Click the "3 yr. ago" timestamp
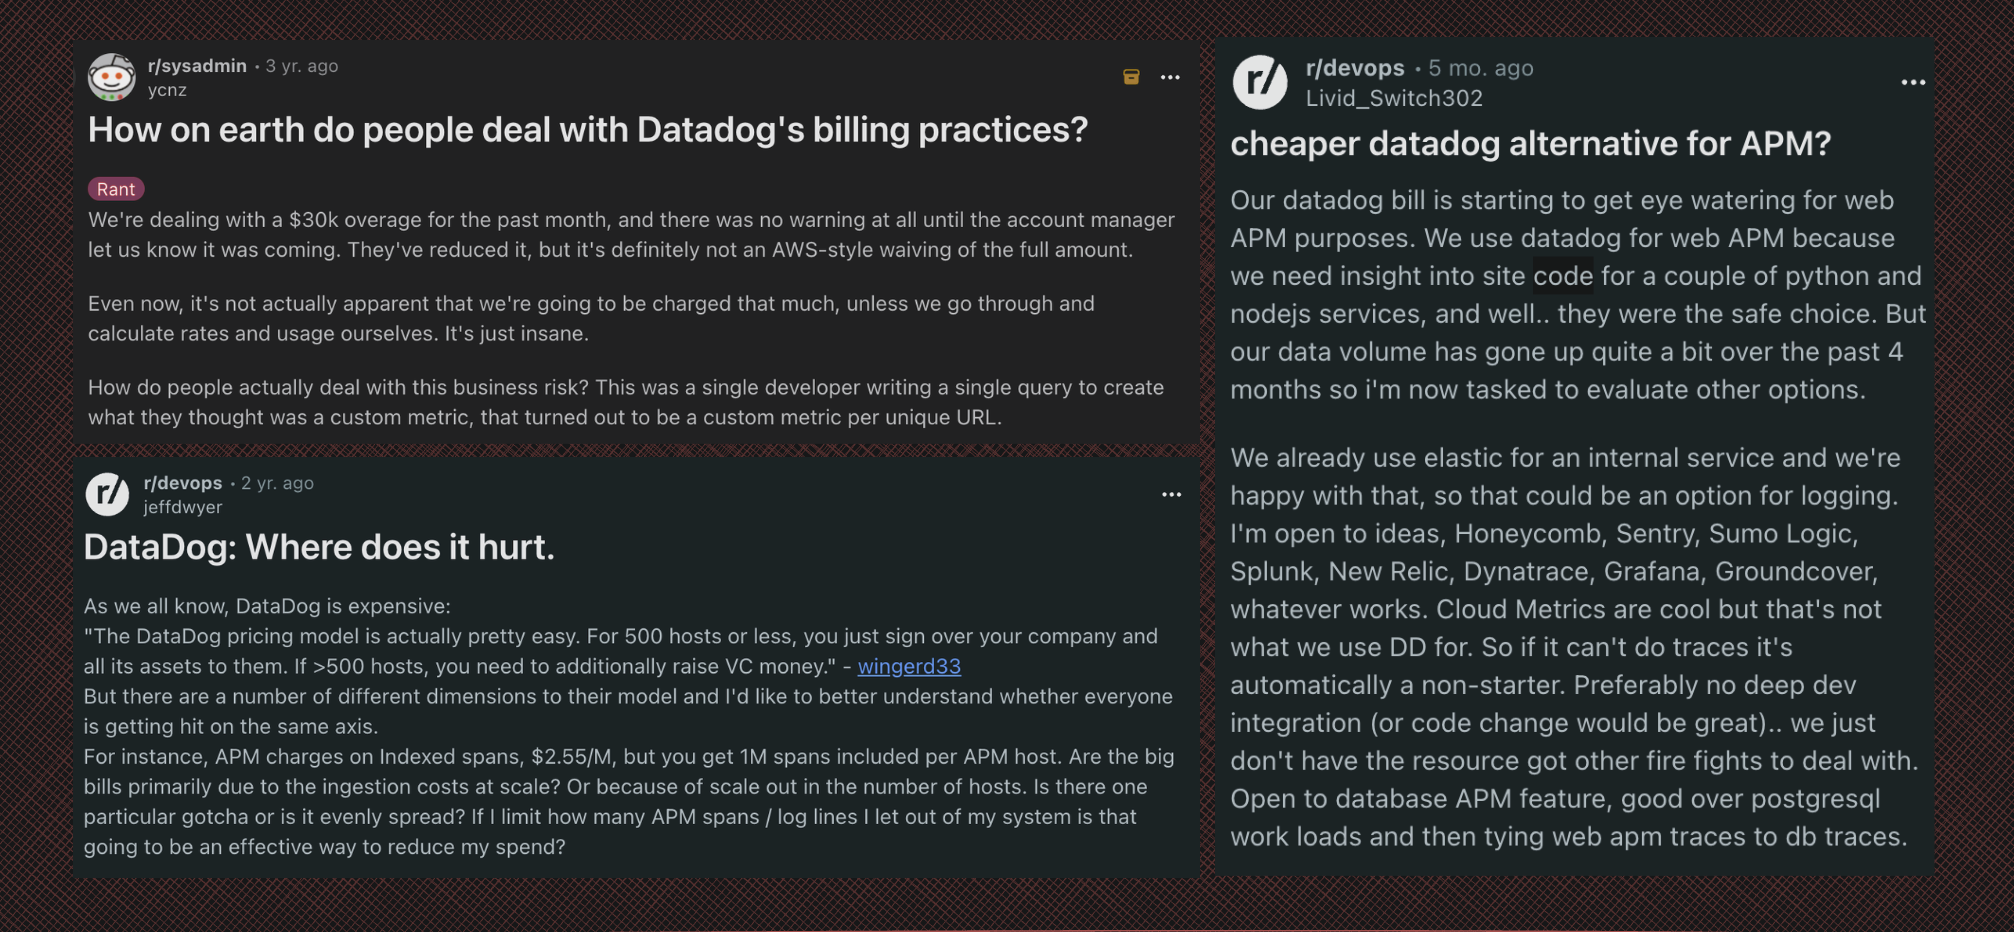This screenshot has width=2014, height=932. [302, 66]
